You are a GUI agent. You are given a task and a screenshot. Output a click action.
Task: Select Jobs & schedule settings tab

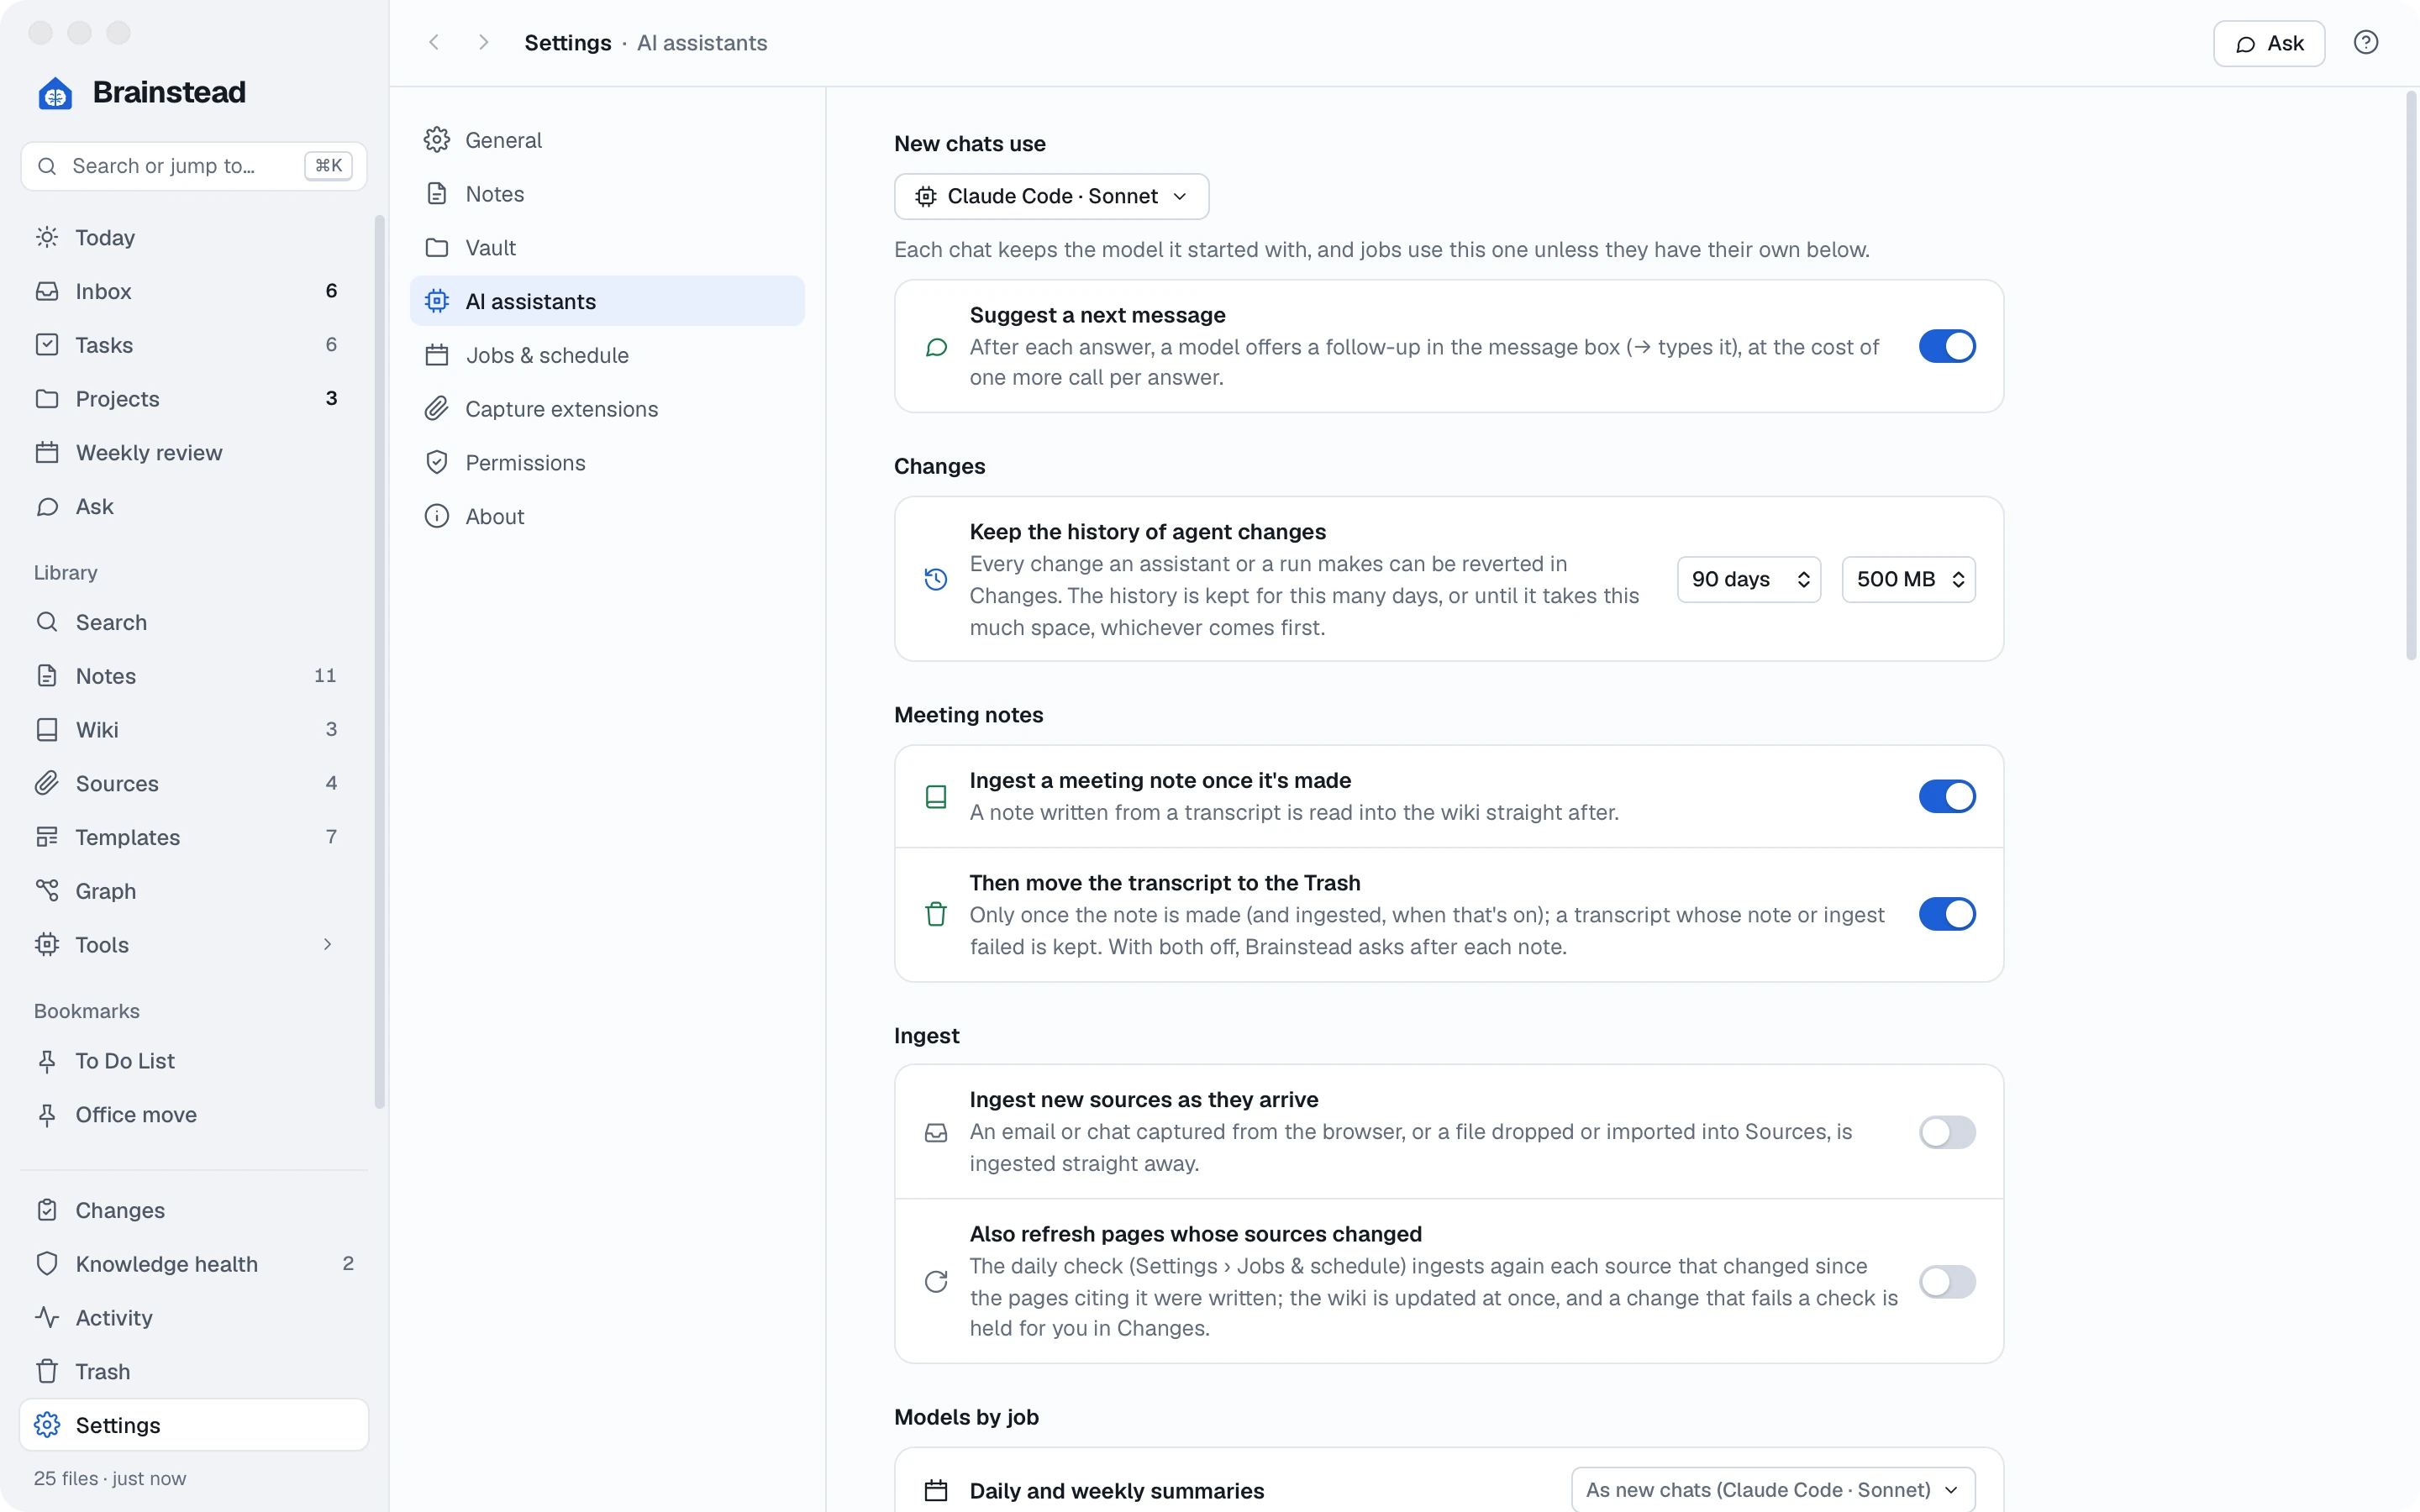(x=607, y=355)
